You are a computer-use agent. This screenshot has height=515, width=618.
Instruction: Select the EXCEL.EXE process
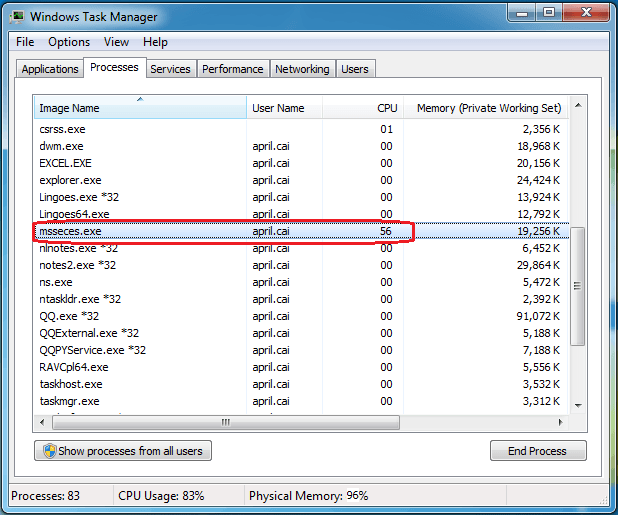[x=301, y=163]
